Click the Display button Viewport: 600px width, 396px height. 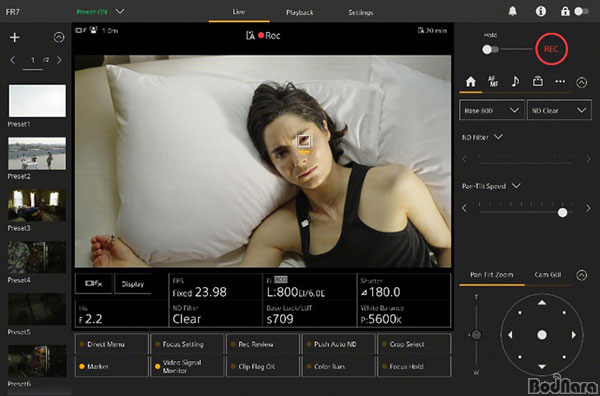point(133,284)
